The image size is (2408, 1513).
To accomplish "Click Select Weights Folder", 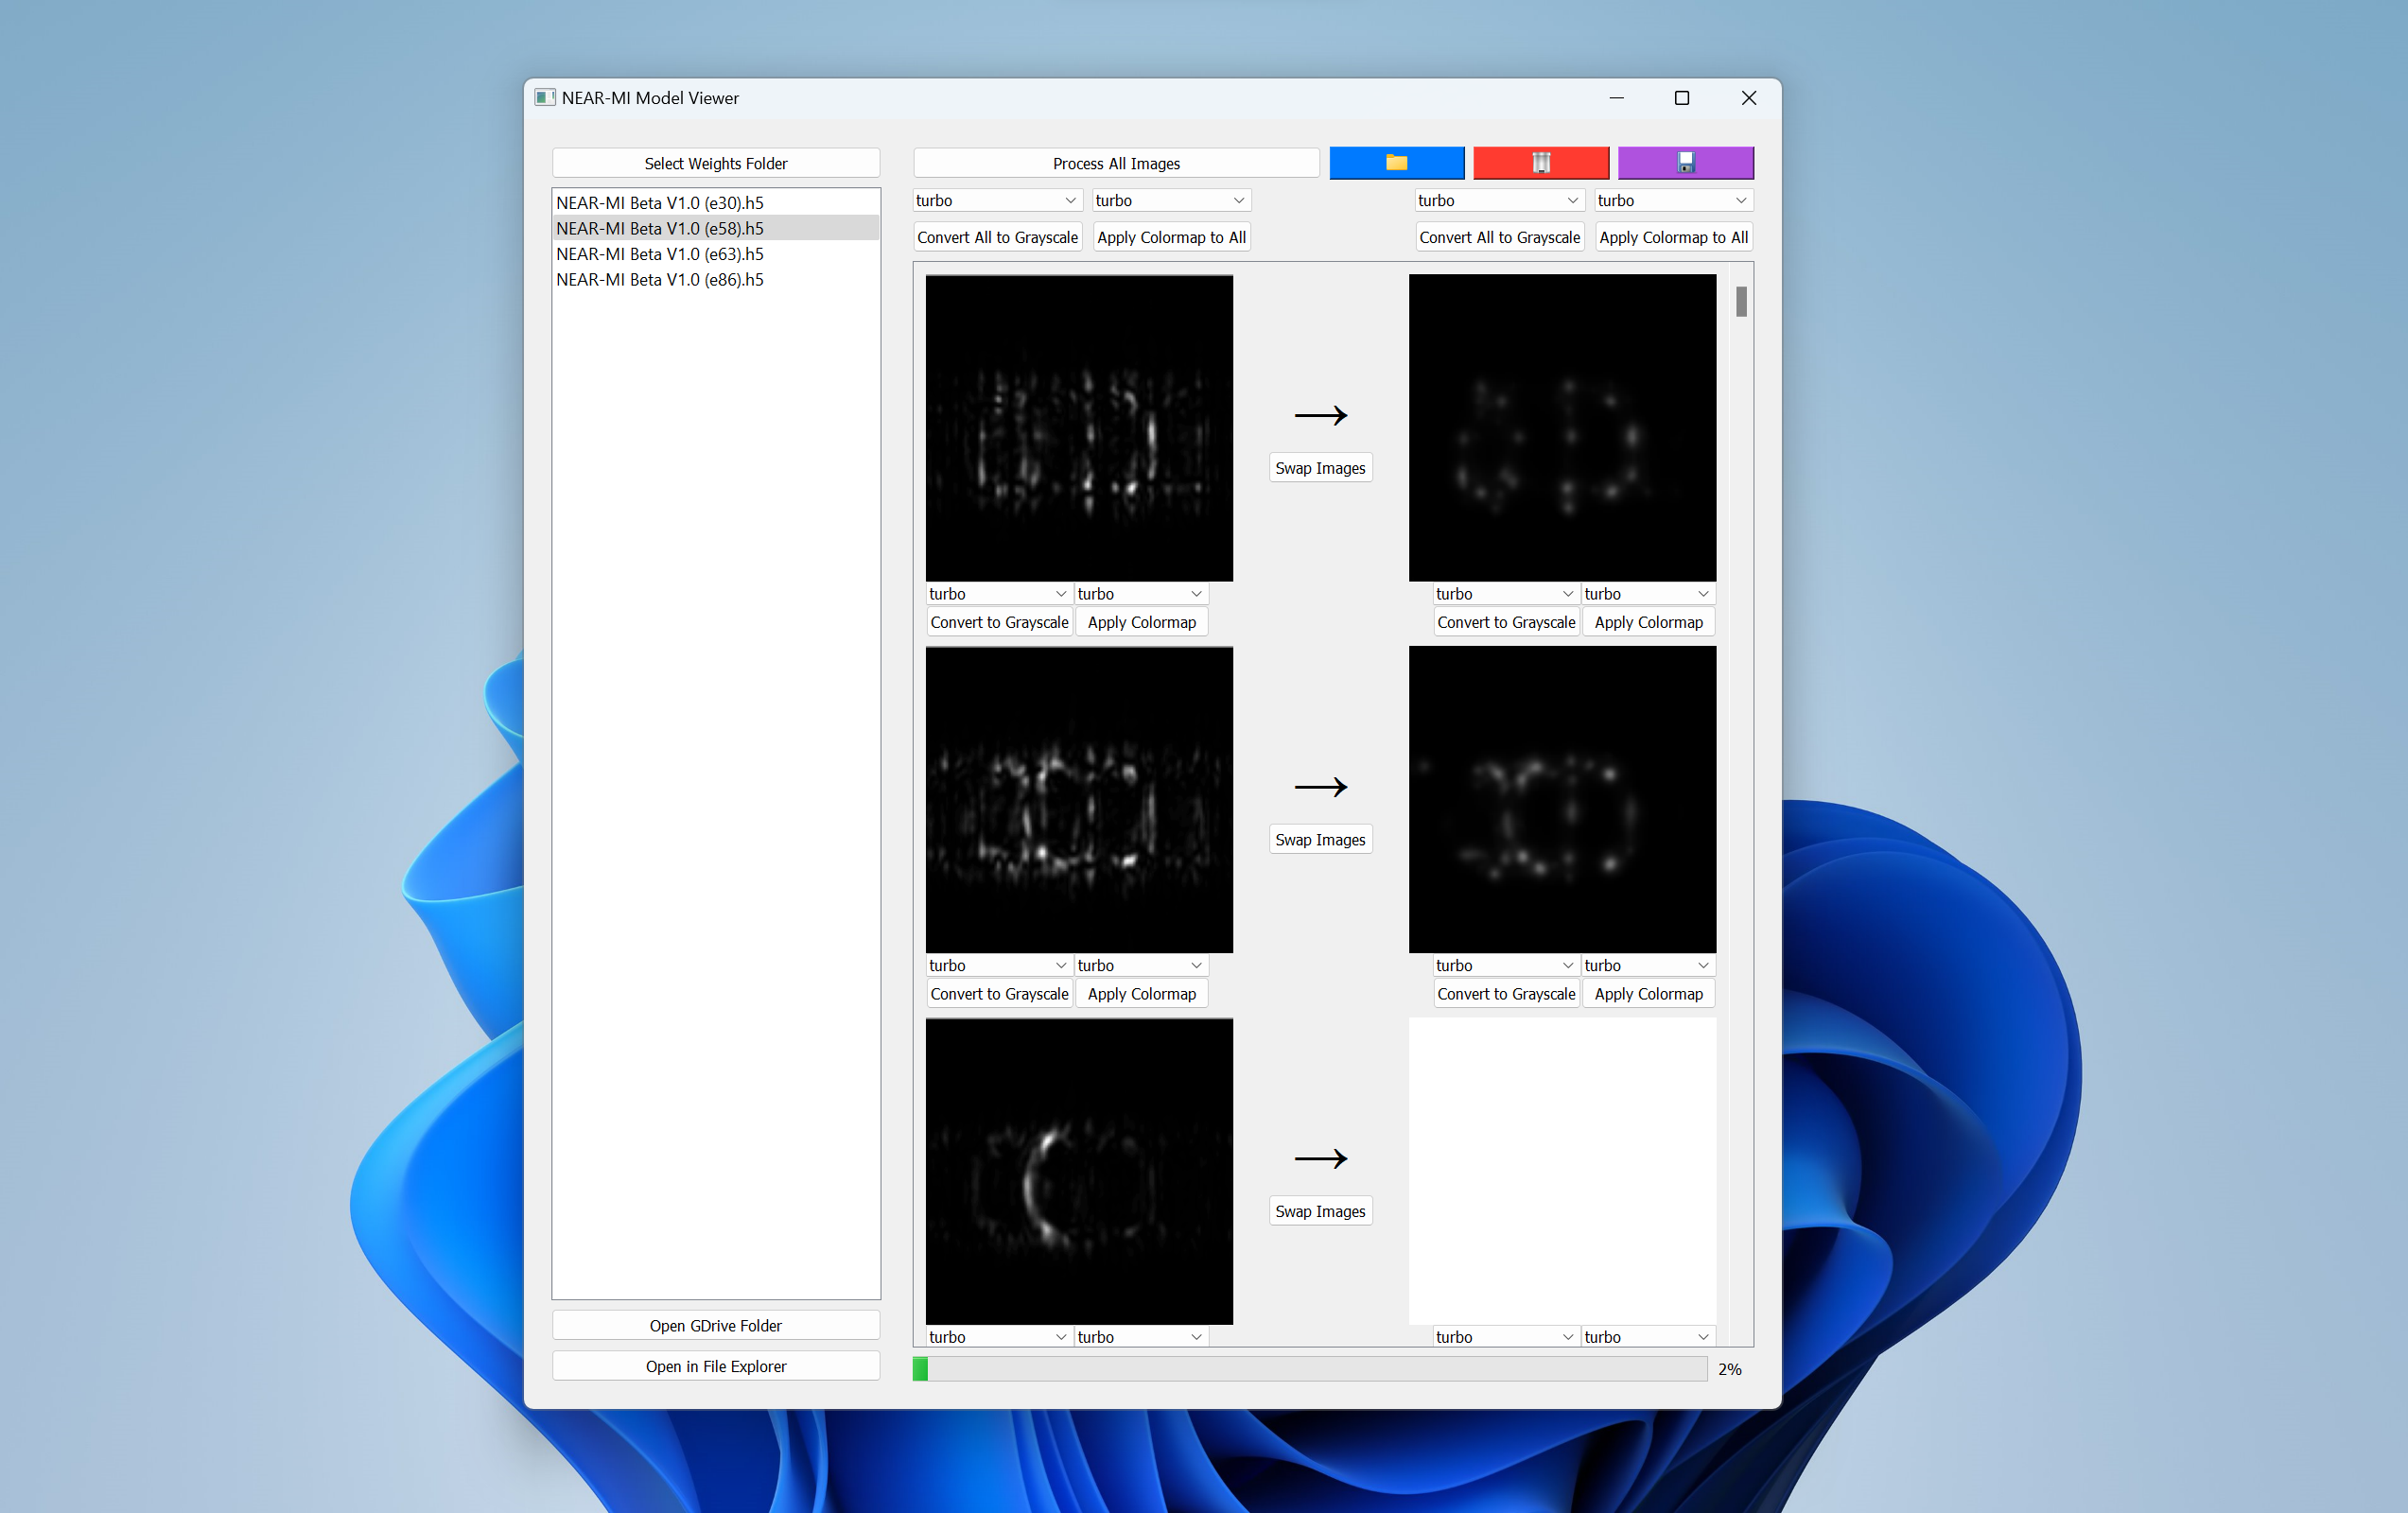I will [716, 162].
